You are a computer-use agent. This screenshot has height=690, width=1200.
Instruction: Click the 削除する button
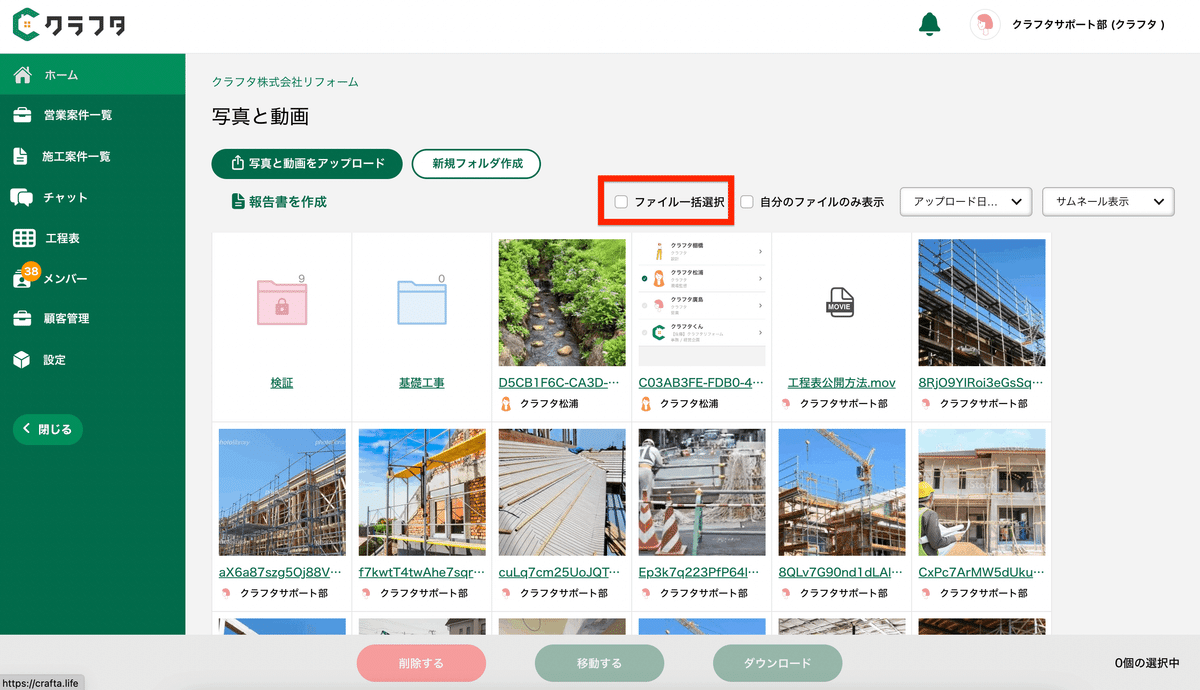point(421,663)
